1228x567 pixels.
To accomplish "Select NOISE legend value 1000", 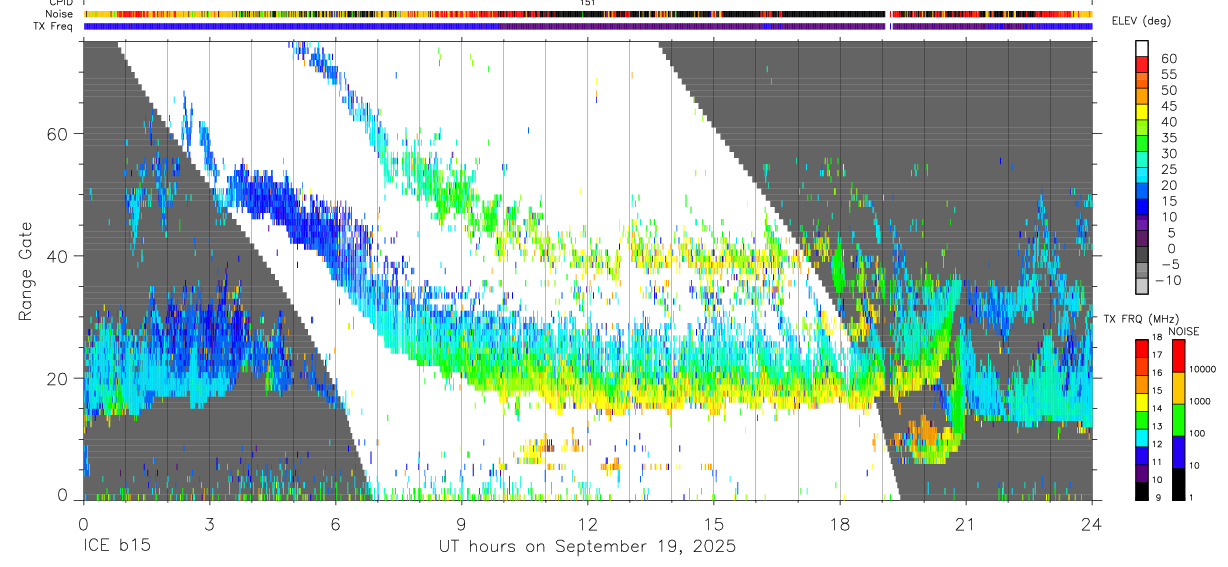I will click(1201, 402).
